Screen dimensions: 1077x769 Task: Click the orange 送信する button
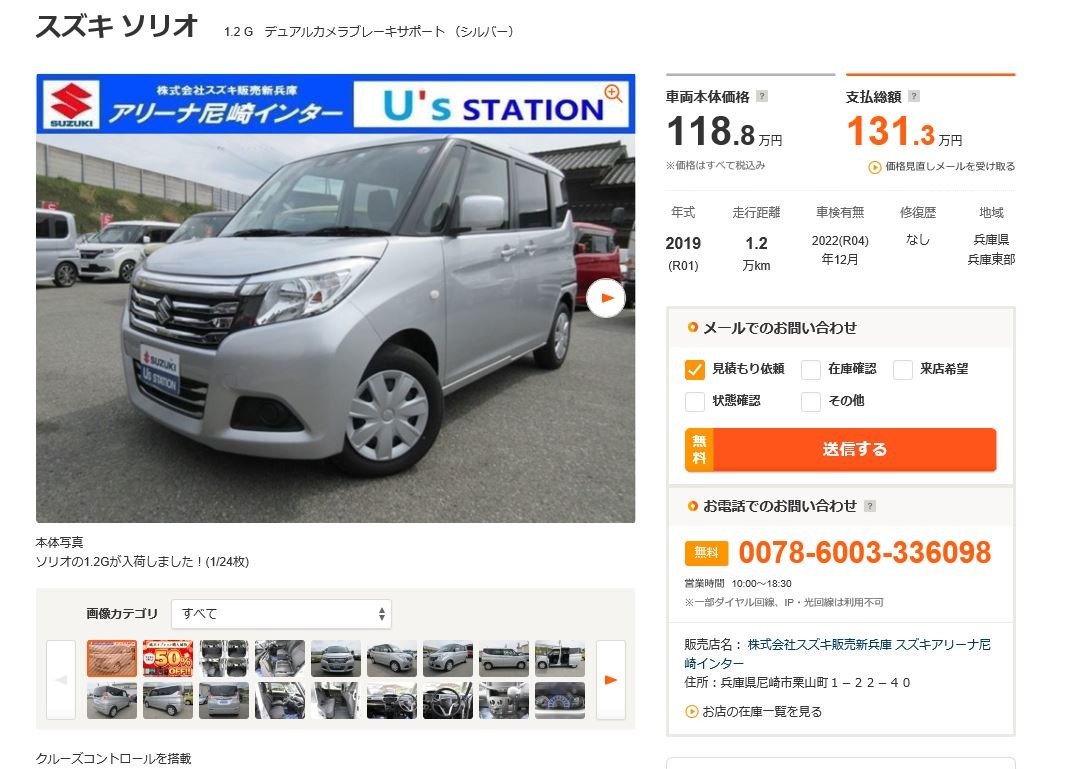pyautogui.click(x=840, y=450)
